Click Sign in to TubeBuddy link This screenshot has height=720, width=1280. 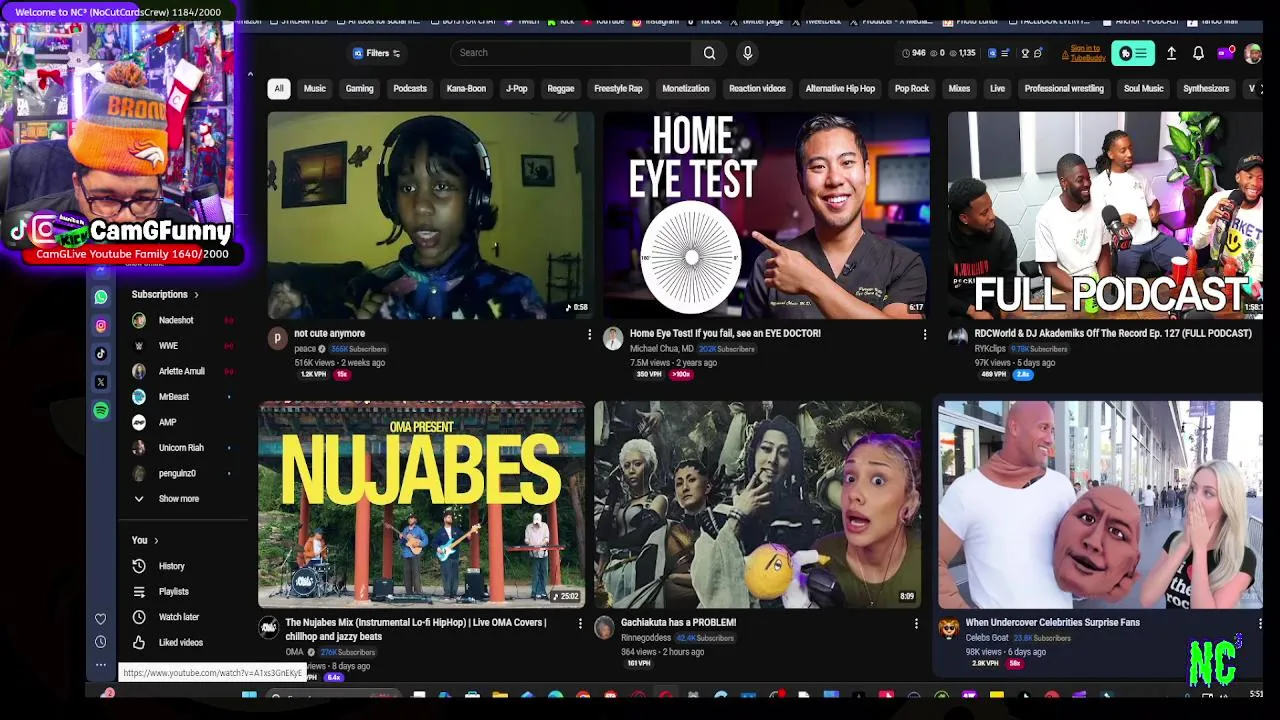(x=1087, y=53)
